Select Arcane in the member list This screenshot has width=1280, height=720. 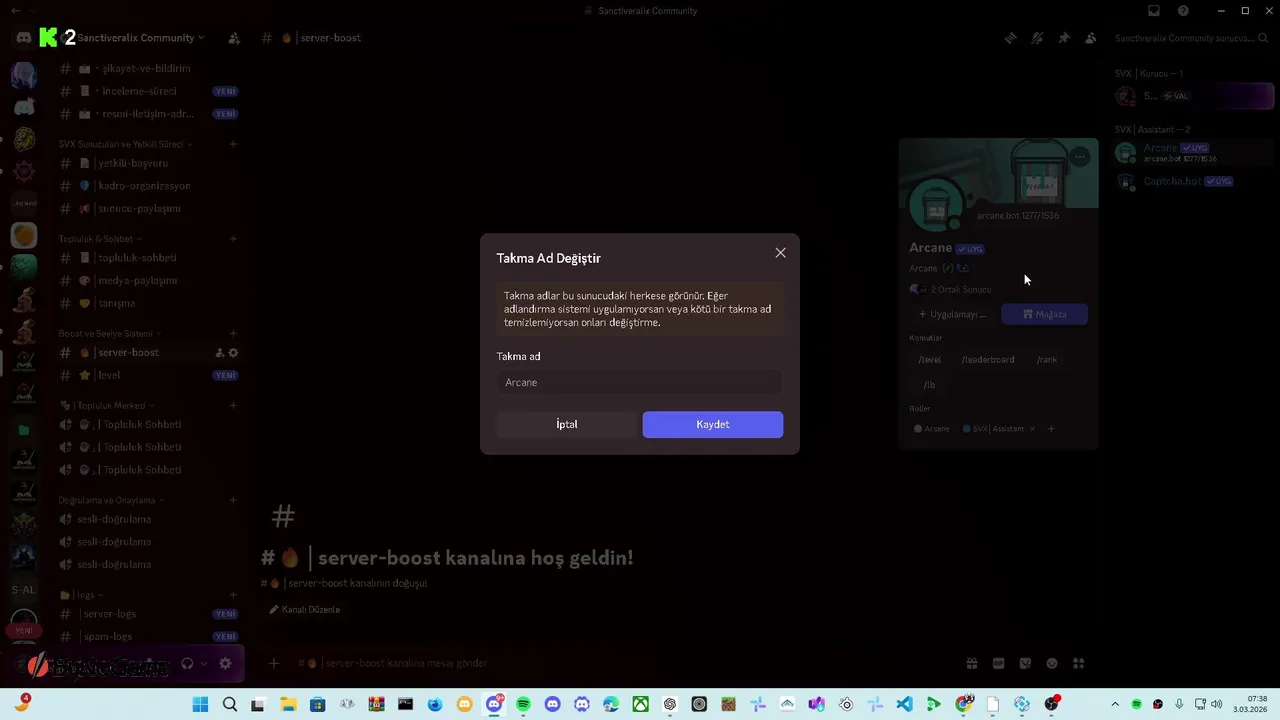coord(1195,152)
